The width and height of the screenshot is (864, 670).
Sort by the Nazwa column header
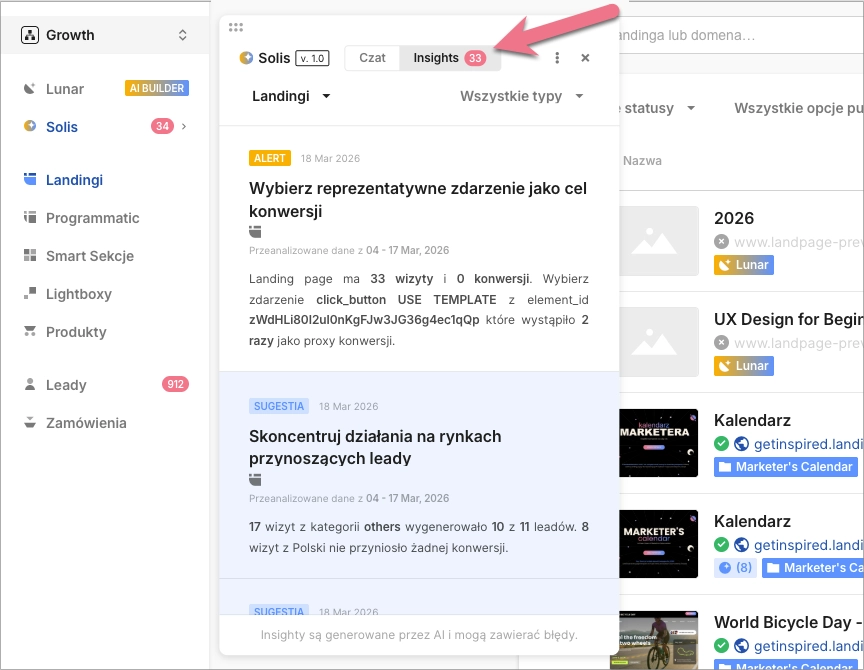(642, 161)
